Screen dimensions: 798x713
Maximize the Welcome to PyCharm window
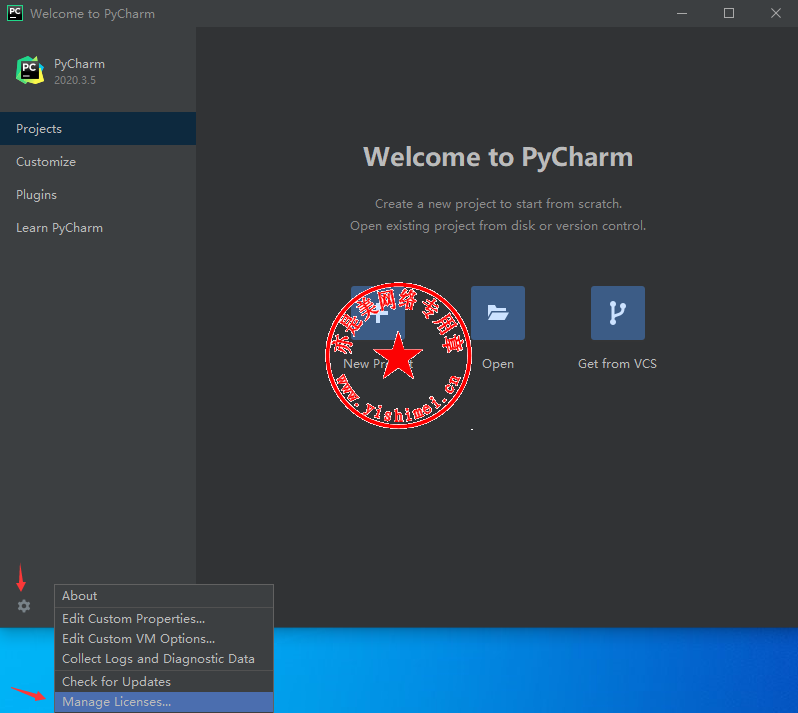(x=729, y=13)
